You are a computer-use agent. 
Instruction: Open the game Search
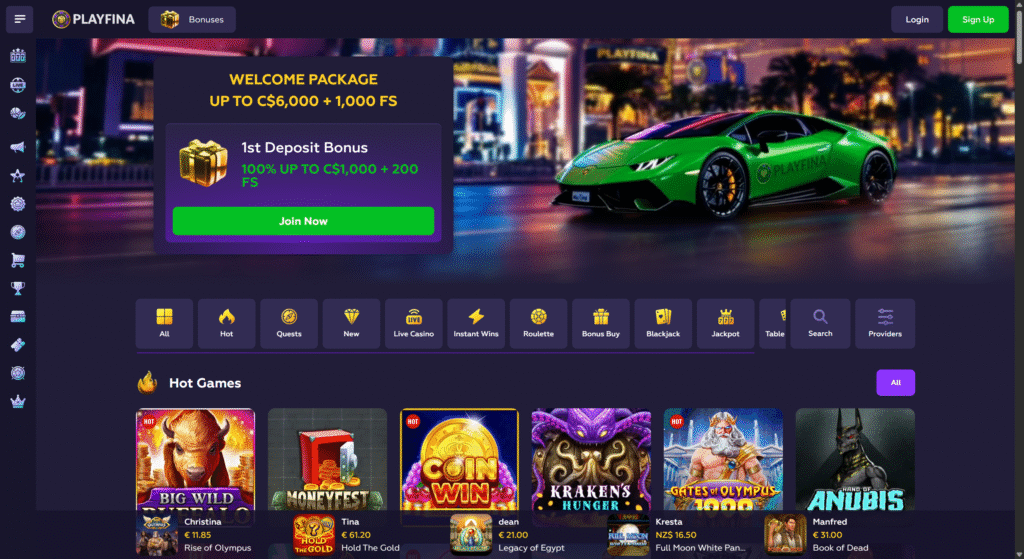coord(820,323)
